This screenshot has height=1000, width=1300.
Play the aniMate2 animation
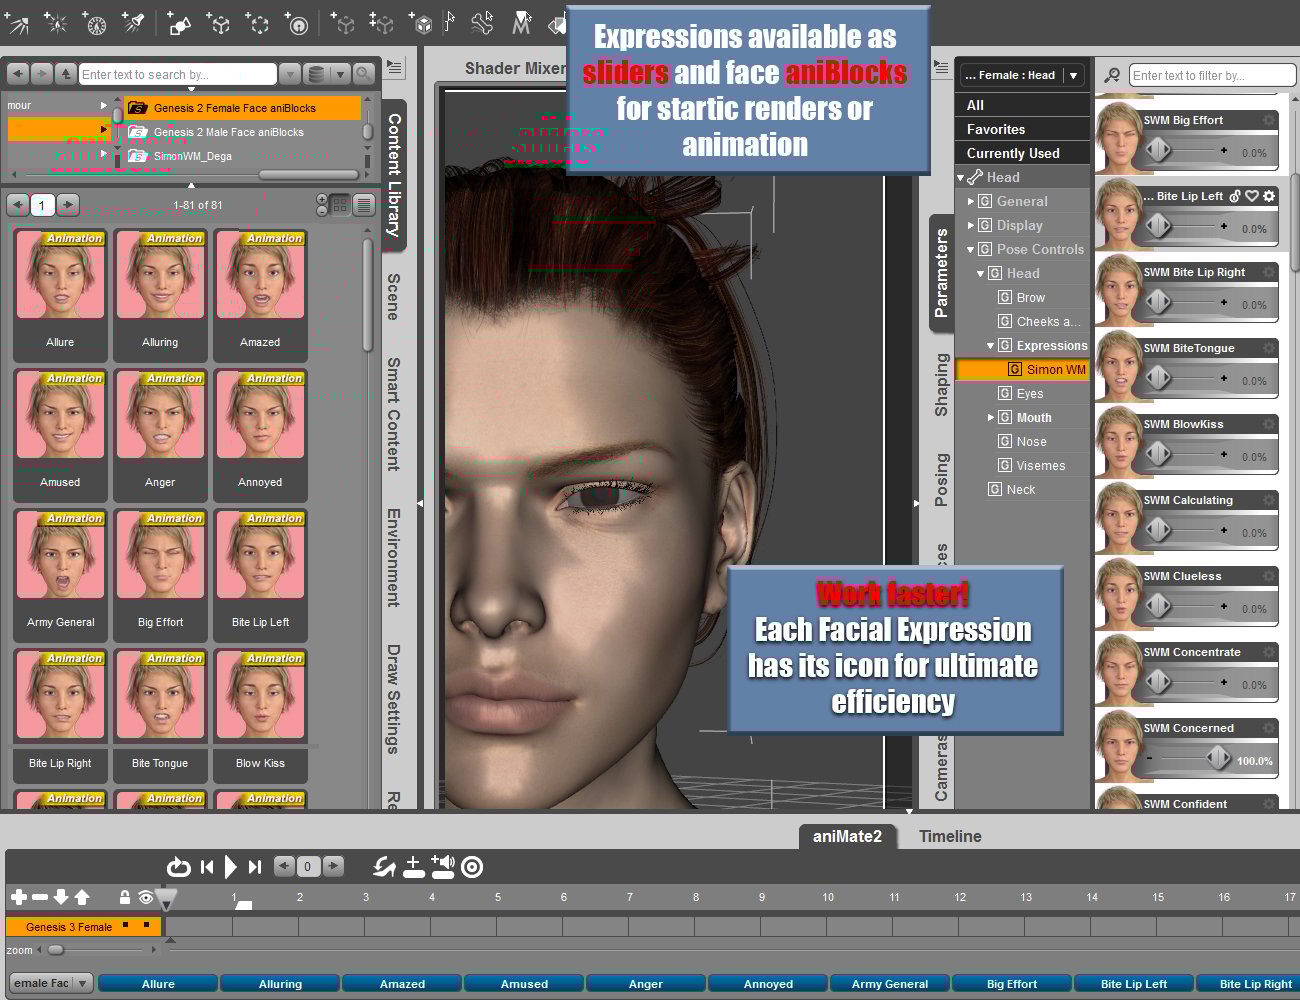coord(230,867)
